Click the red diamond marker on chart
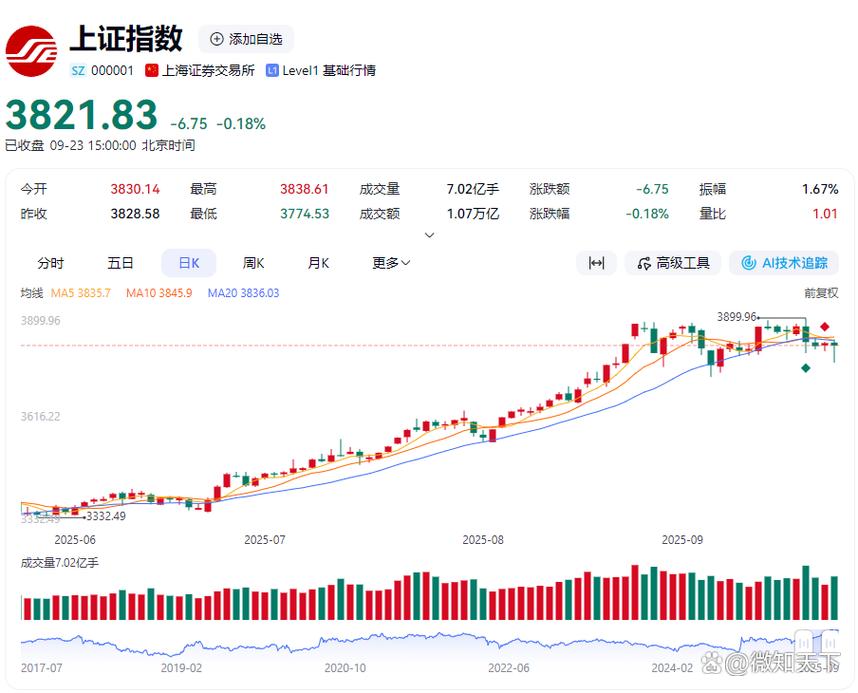The image size is (858, 693). coord(825,327)
